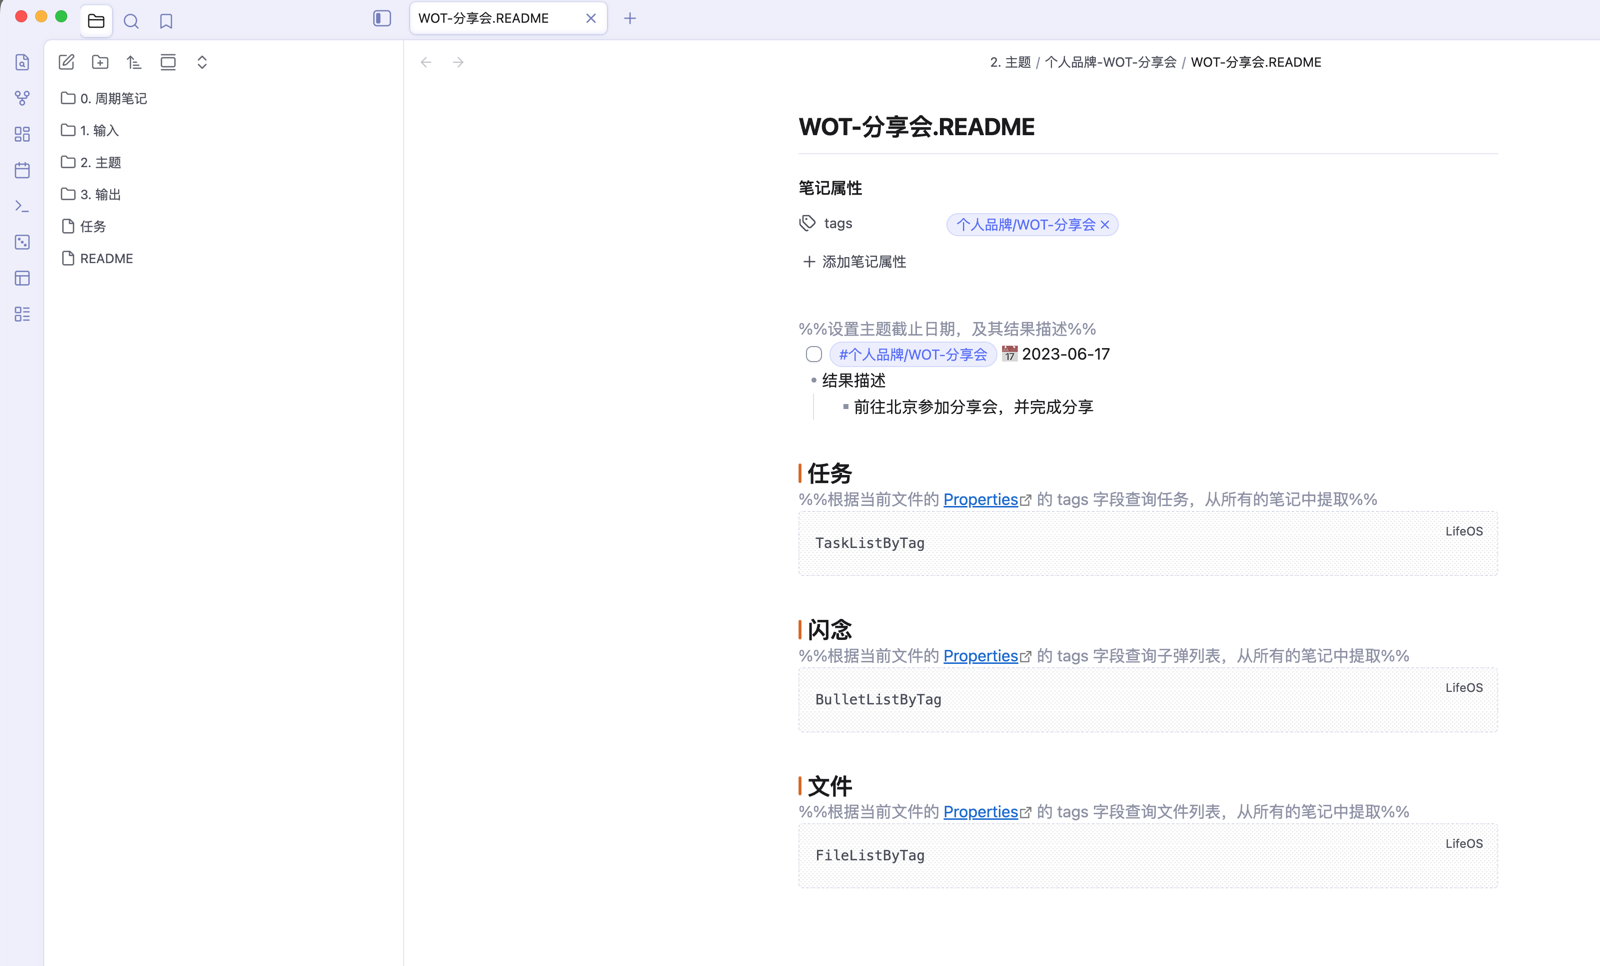Screen dimensions: 1600x966
Task: Click the dice random note icon
Action: (x=22, y=242)
